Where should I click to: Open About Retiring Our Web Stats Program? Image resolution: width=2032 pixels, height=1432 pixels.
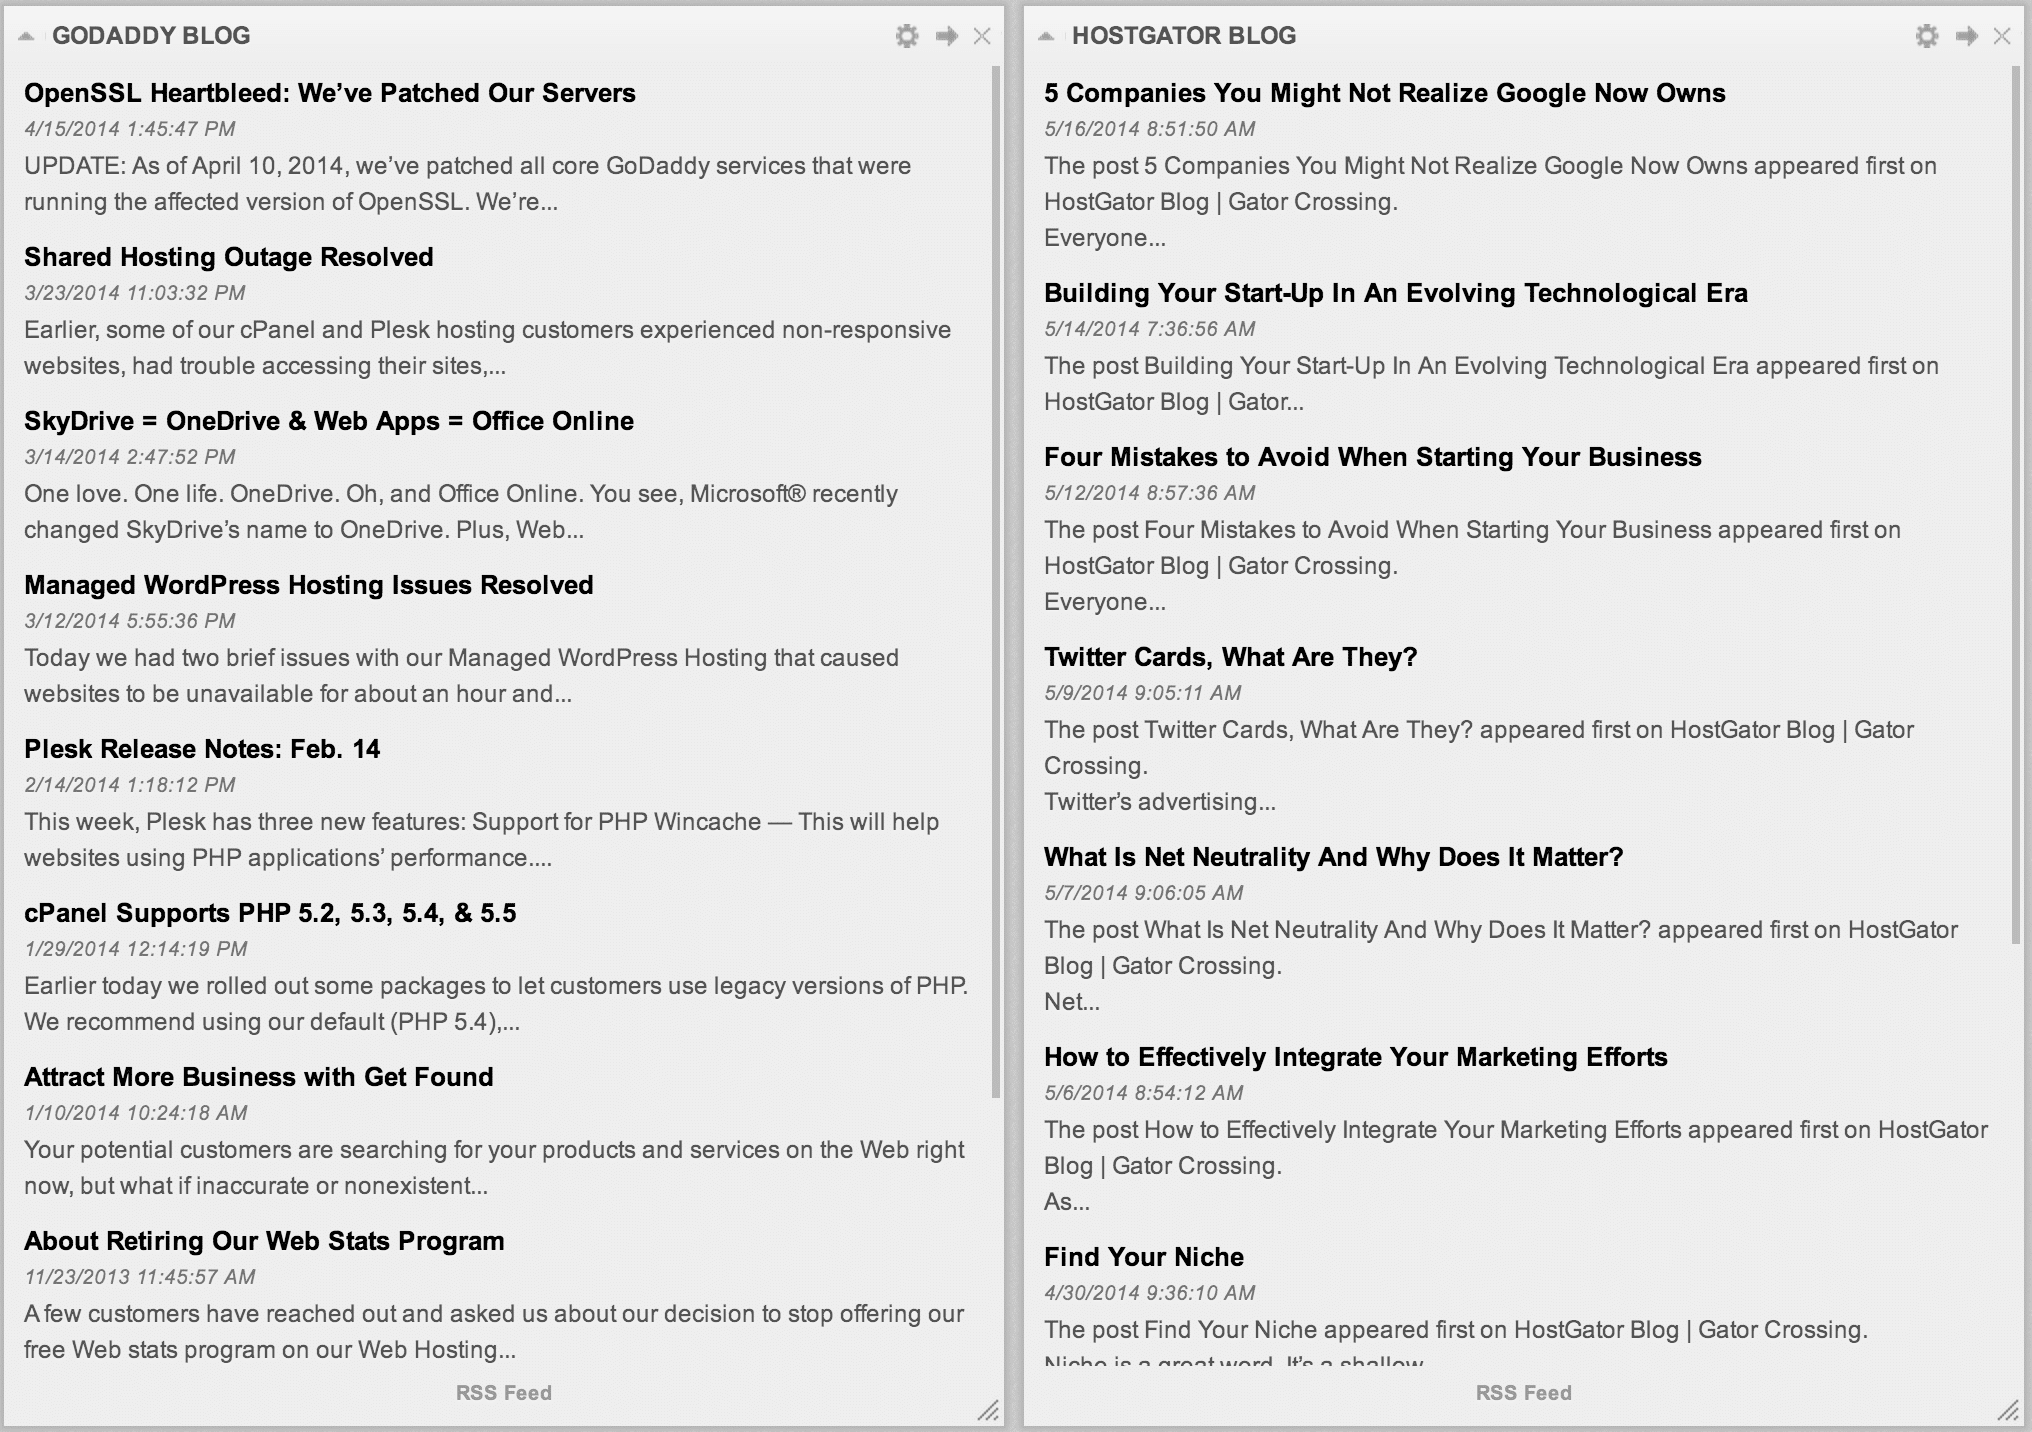point(264,1241)
